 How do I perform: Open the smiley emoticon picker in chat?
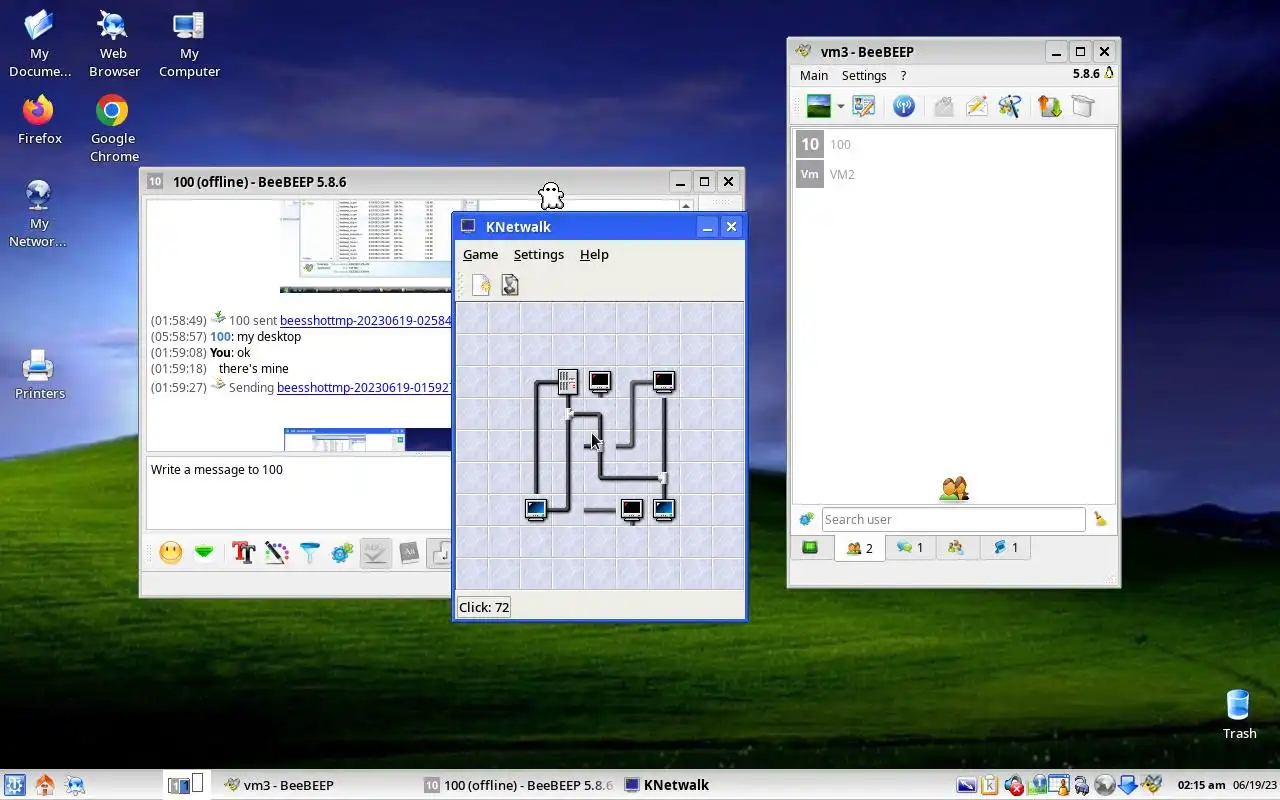pyautogui.click(x=171, y=553)
